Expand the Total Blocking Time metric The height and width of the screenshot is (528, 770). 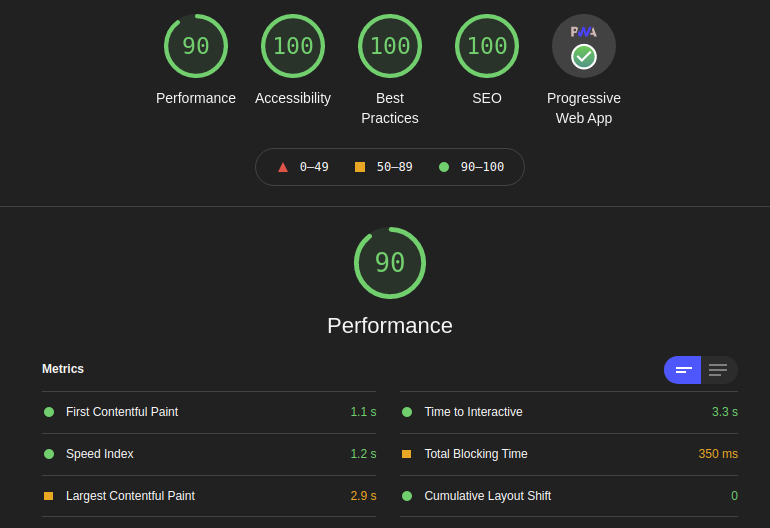pyautogui.click(x=476, y=454)
